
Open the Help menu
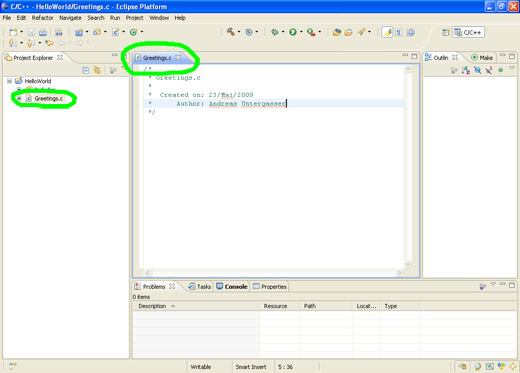click(180, 18)
